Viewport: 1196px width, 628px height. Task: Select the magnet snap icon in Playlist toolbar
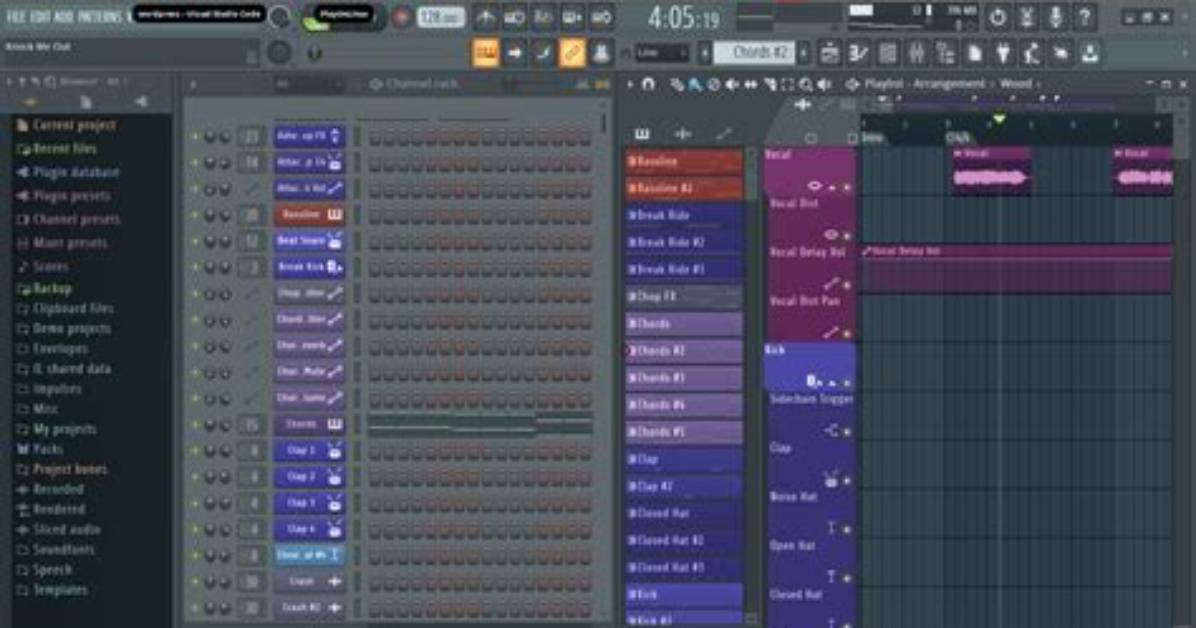pyautogui.click(x=648, y=84)
